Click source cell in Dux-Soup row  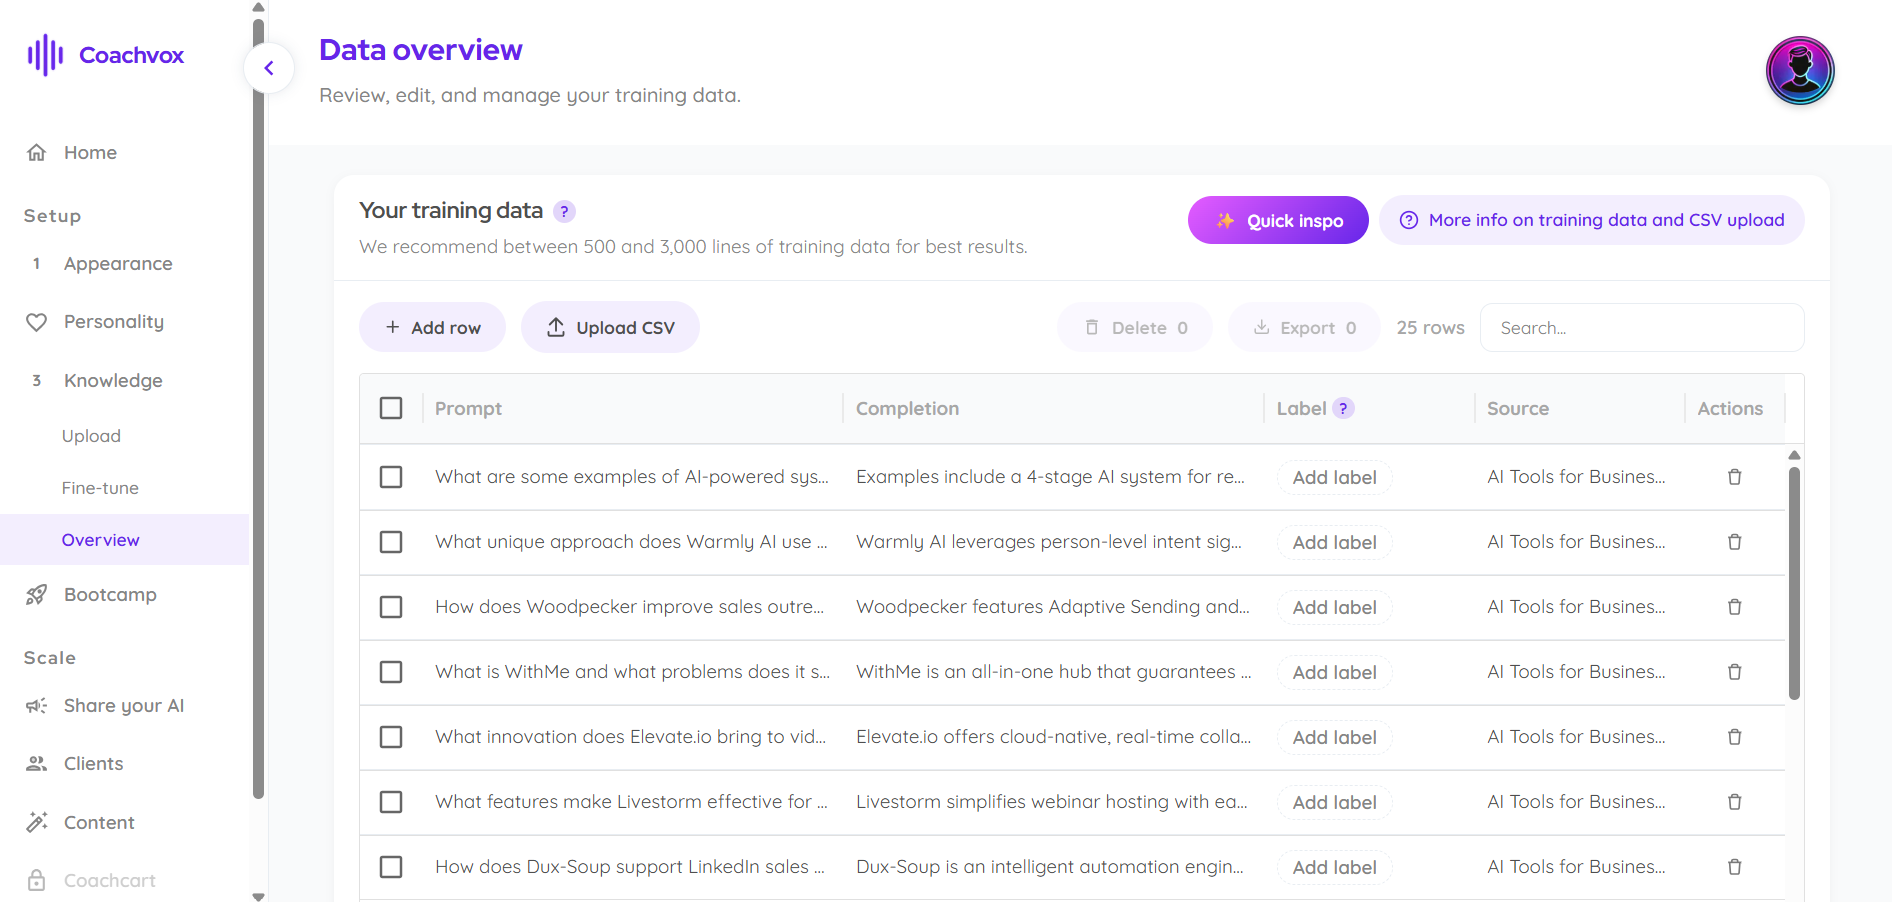1576,867
